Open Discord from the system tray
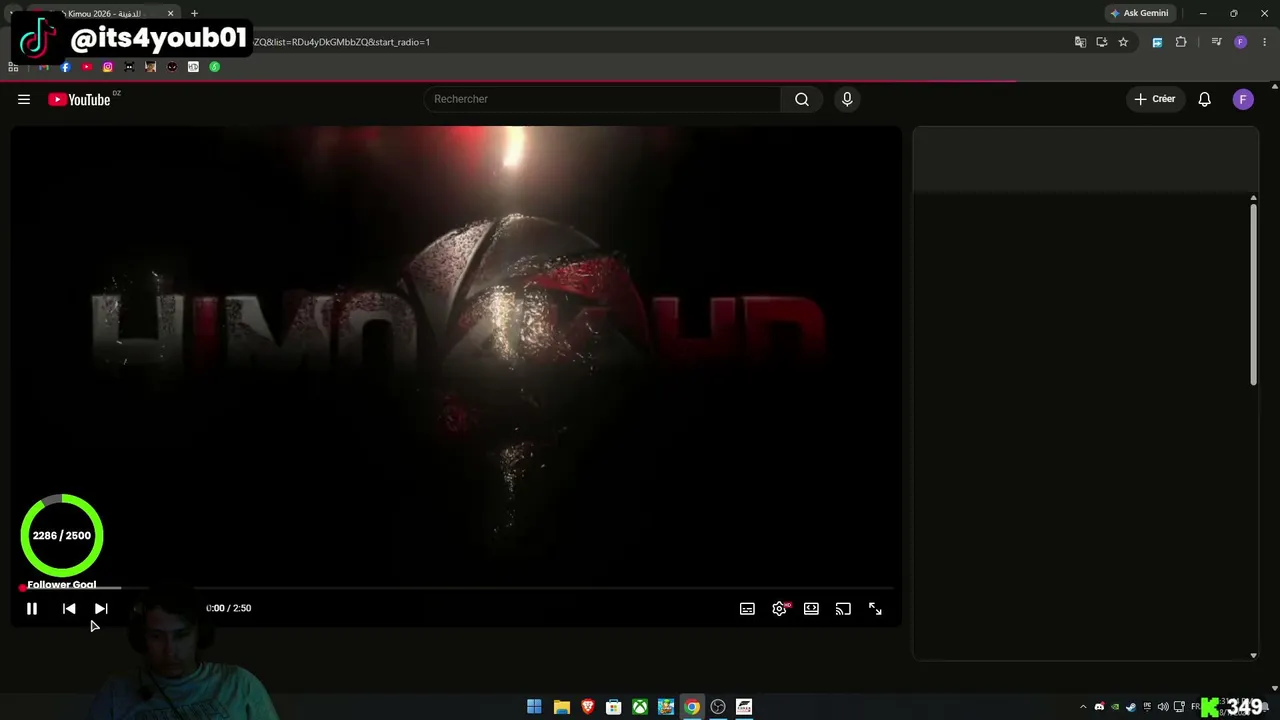This screenshot has width=1280, height=720. tap(1099, 707)
